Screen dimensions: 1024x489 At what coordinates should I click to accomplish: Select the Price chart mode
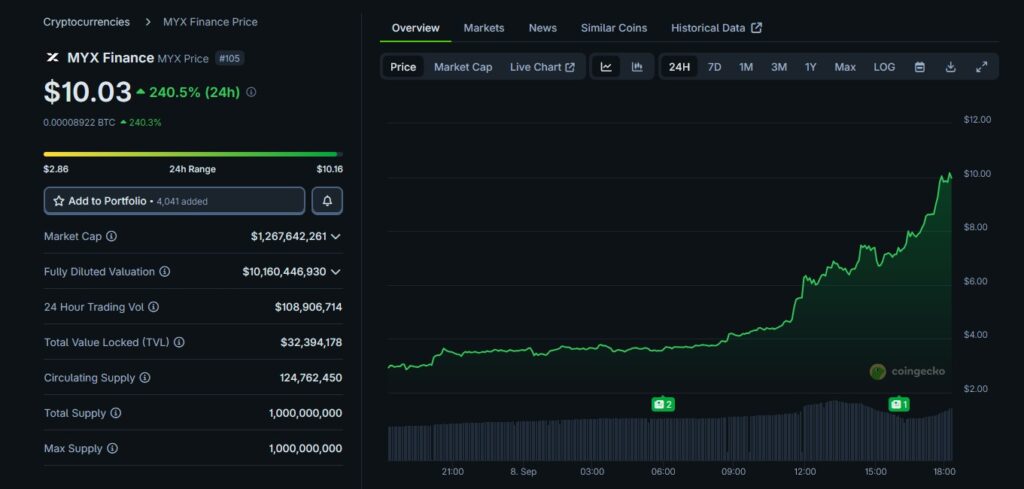[403, 67]
